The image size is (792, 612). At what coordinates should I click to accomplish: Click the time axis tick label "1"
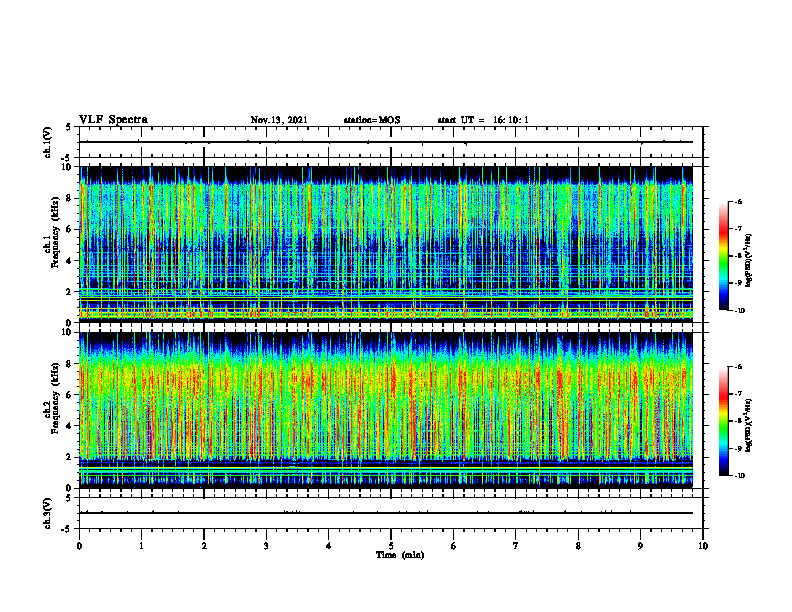tap(141, 546)
